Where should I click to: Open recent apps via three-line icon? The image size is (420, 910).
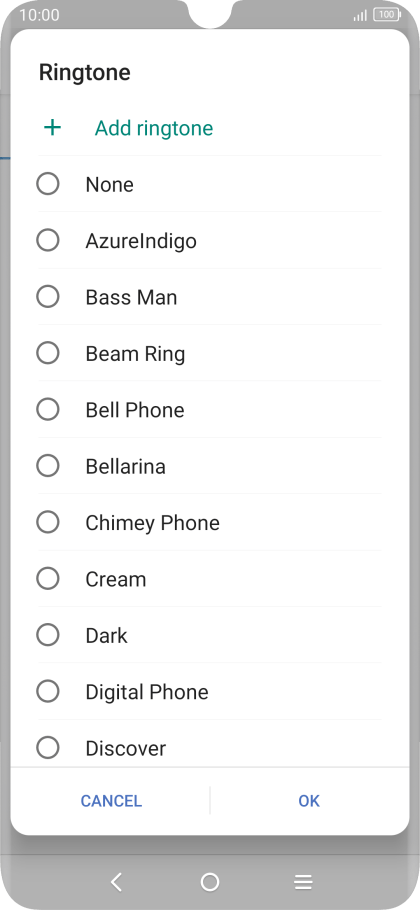(x=303, y=882)
